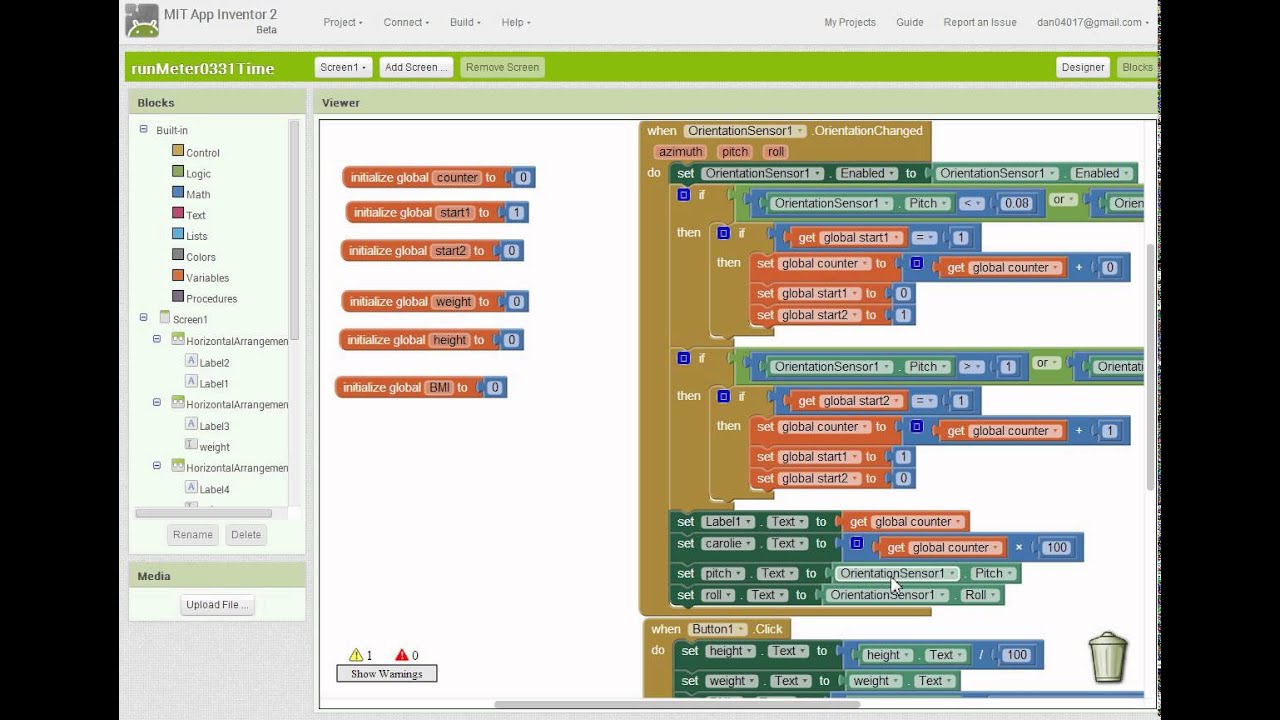Image resolution: width=1280 pixels, height=720 pixels.
Task: Click mutator icon on the counter + 0 block
Action: [x=917, y=263]
